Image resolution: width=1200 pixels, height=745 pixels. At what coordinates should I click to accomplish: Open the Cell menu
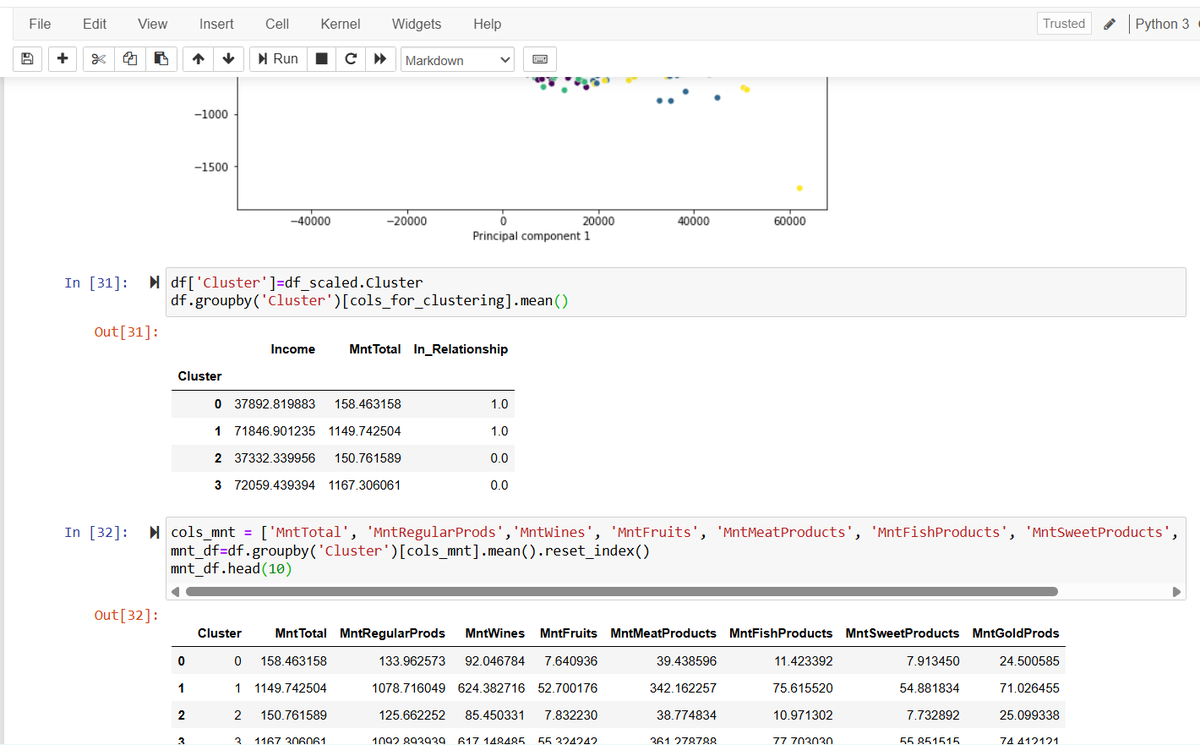(277, 24)
